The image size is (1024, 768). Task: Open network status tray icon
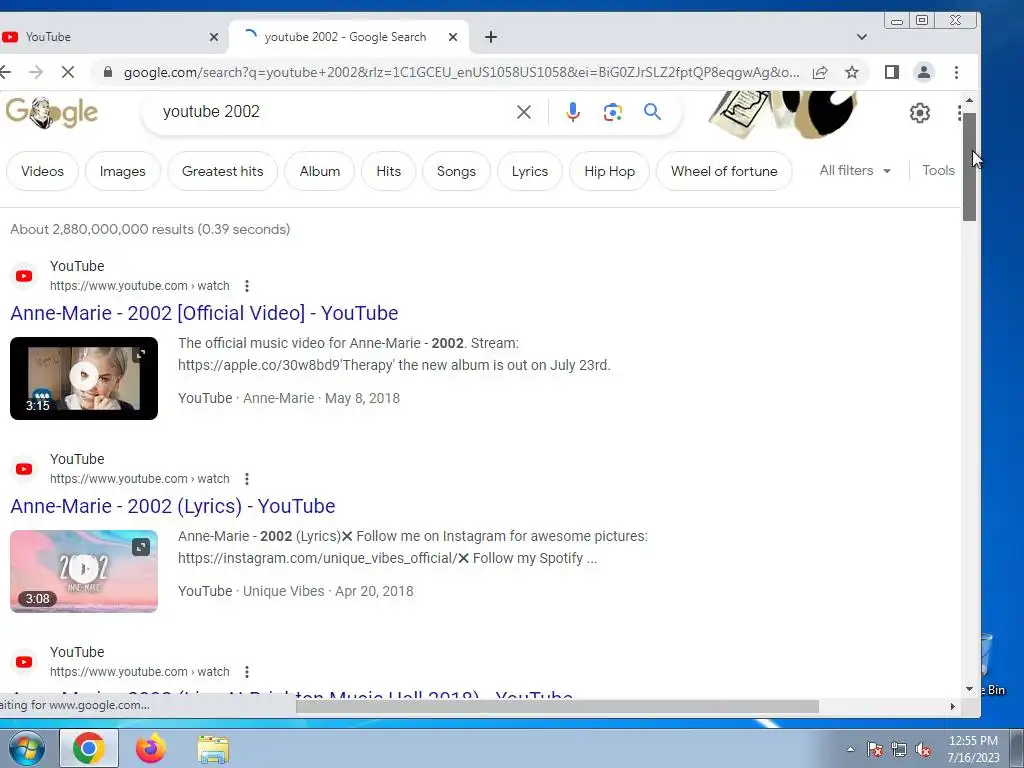click(x=899, y=749)
